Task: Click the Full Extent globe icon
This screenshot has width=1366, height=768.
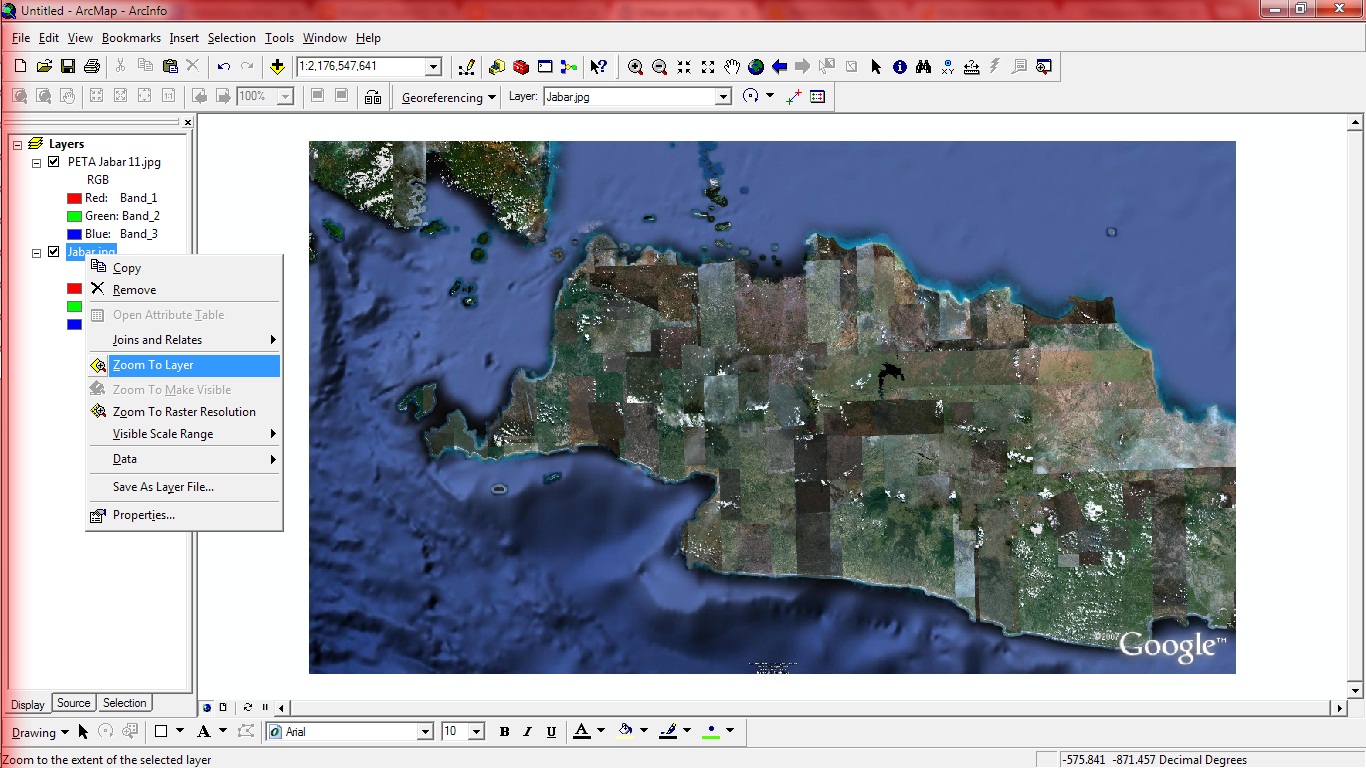Action: click(757, 67)
